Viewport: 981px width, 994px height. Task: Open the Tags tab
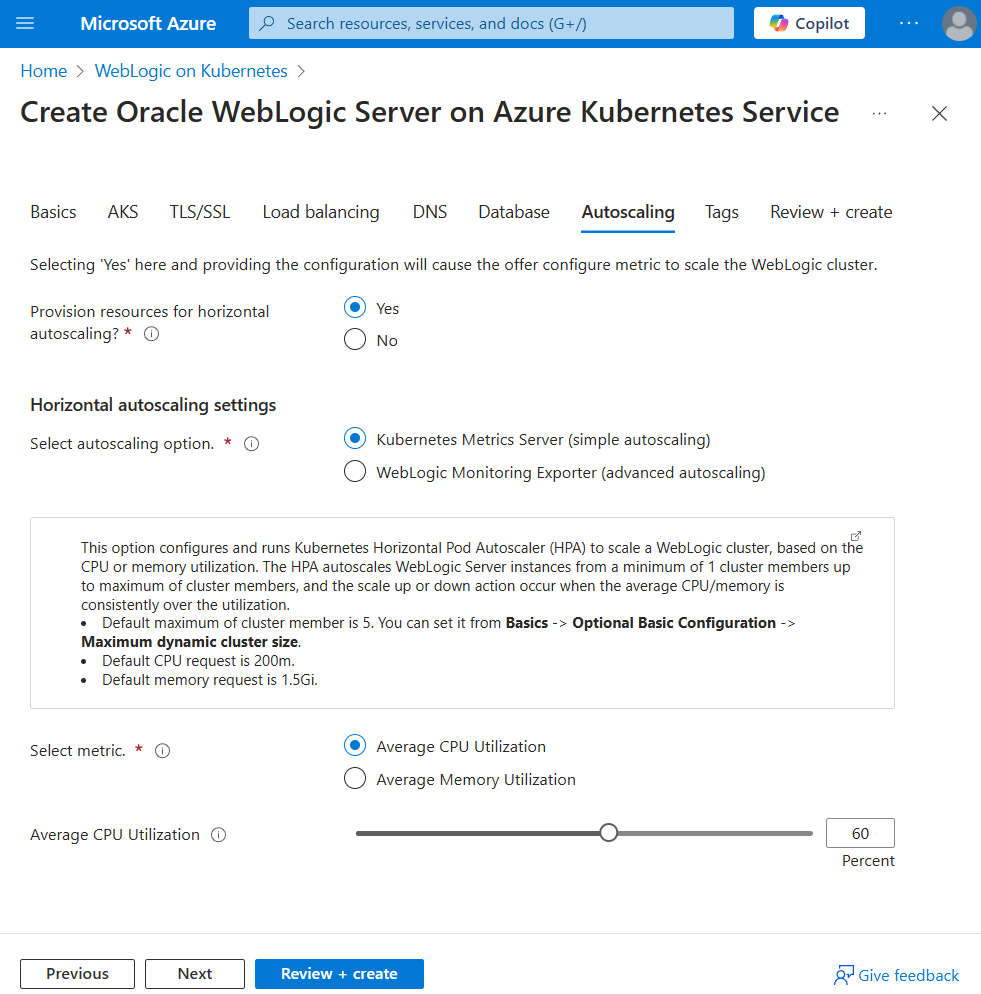[722, 212]
